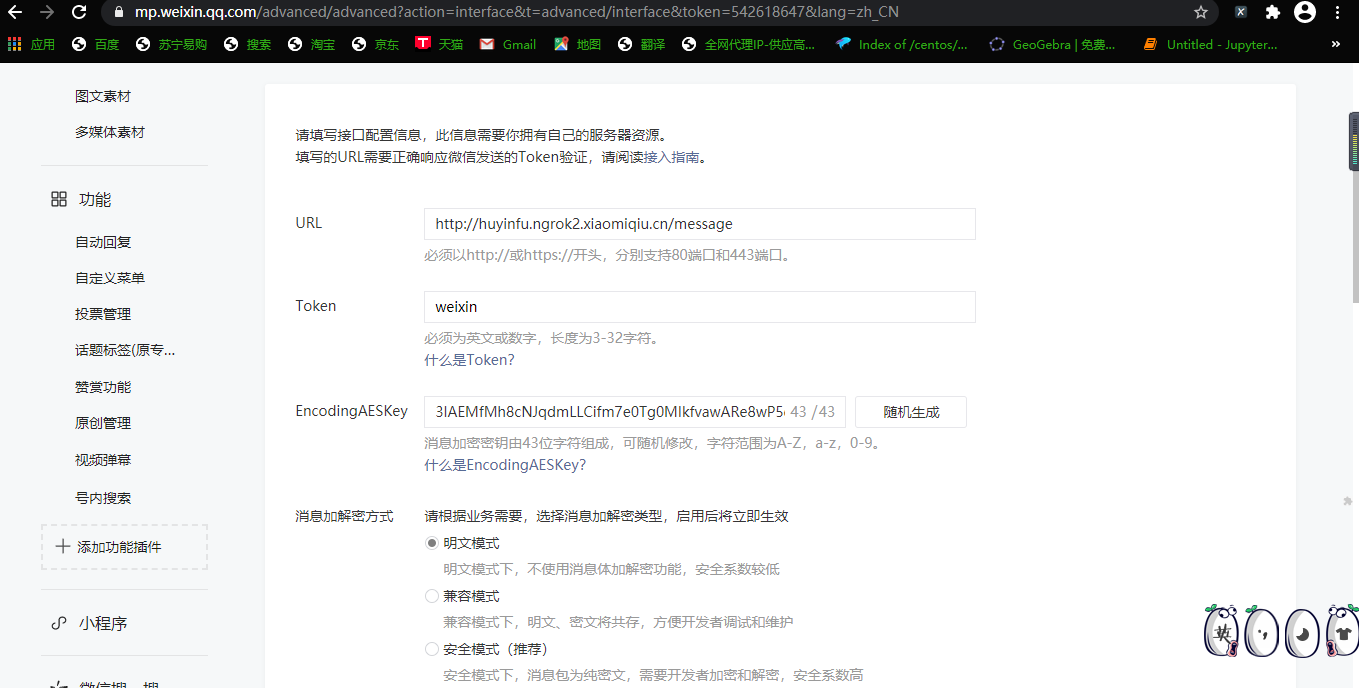
Task: Open 原创管理 in the sidebar
Action: pos(103,423)
